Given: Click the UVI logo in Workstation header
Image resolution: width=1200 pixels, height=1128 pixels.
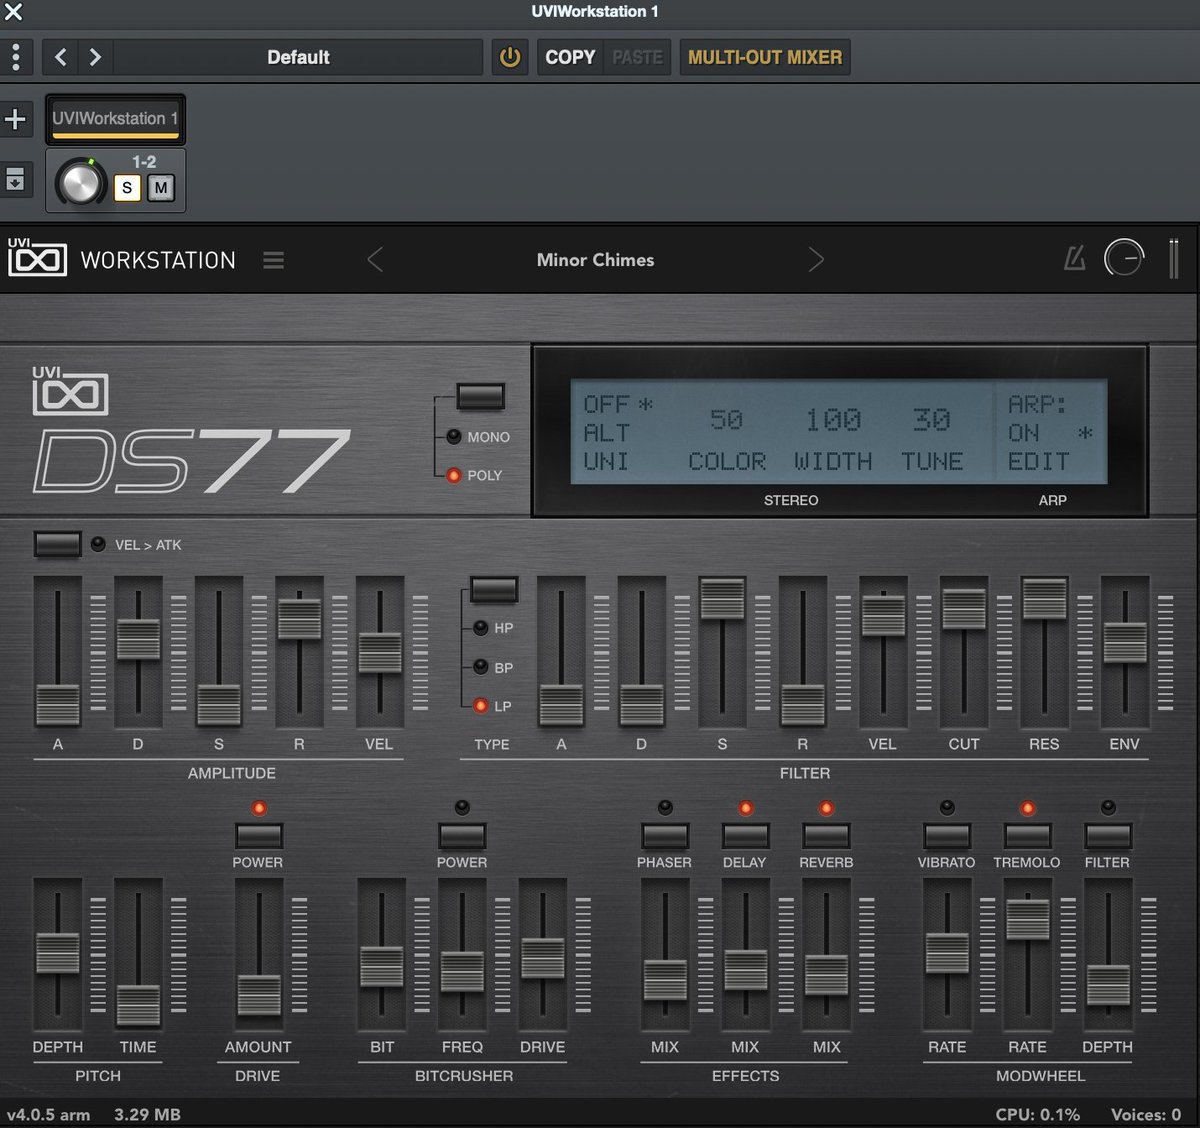Looking at the screenshot, I should [37, 257].
